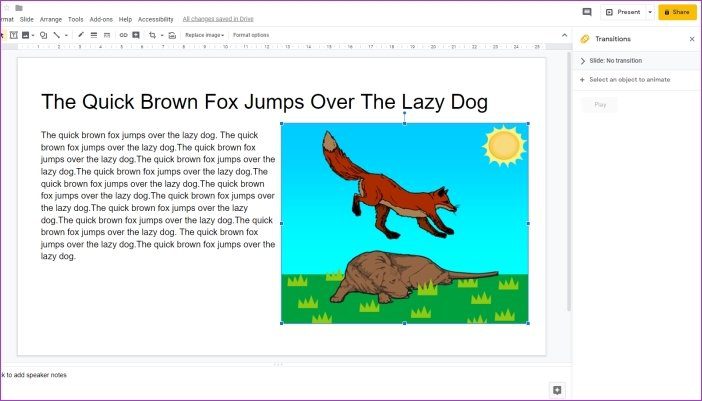
Task: Open the insert image dropdown arrow
Action: point(33,35)
